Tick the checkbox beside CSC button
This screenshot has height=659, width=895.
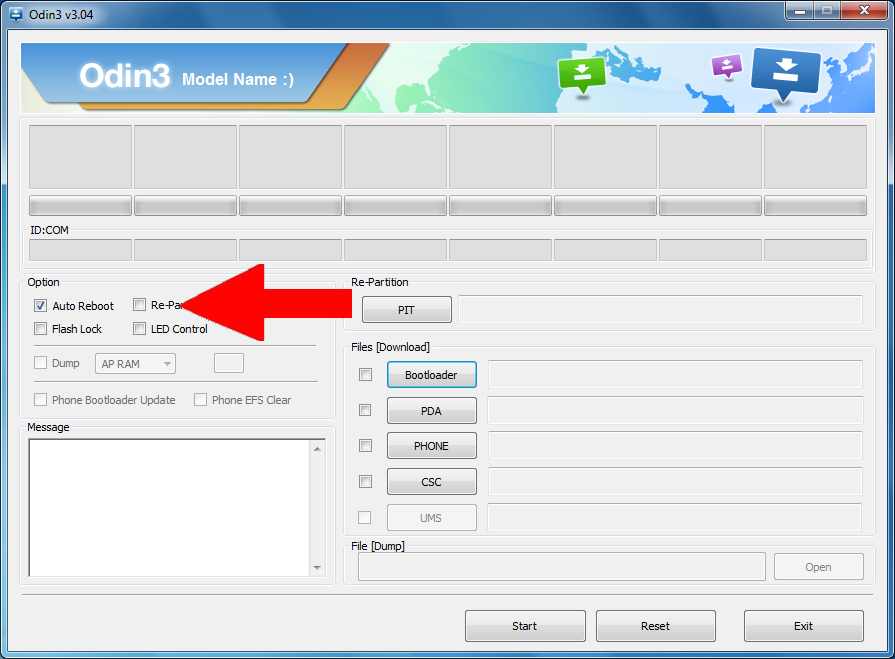point(365,482)
